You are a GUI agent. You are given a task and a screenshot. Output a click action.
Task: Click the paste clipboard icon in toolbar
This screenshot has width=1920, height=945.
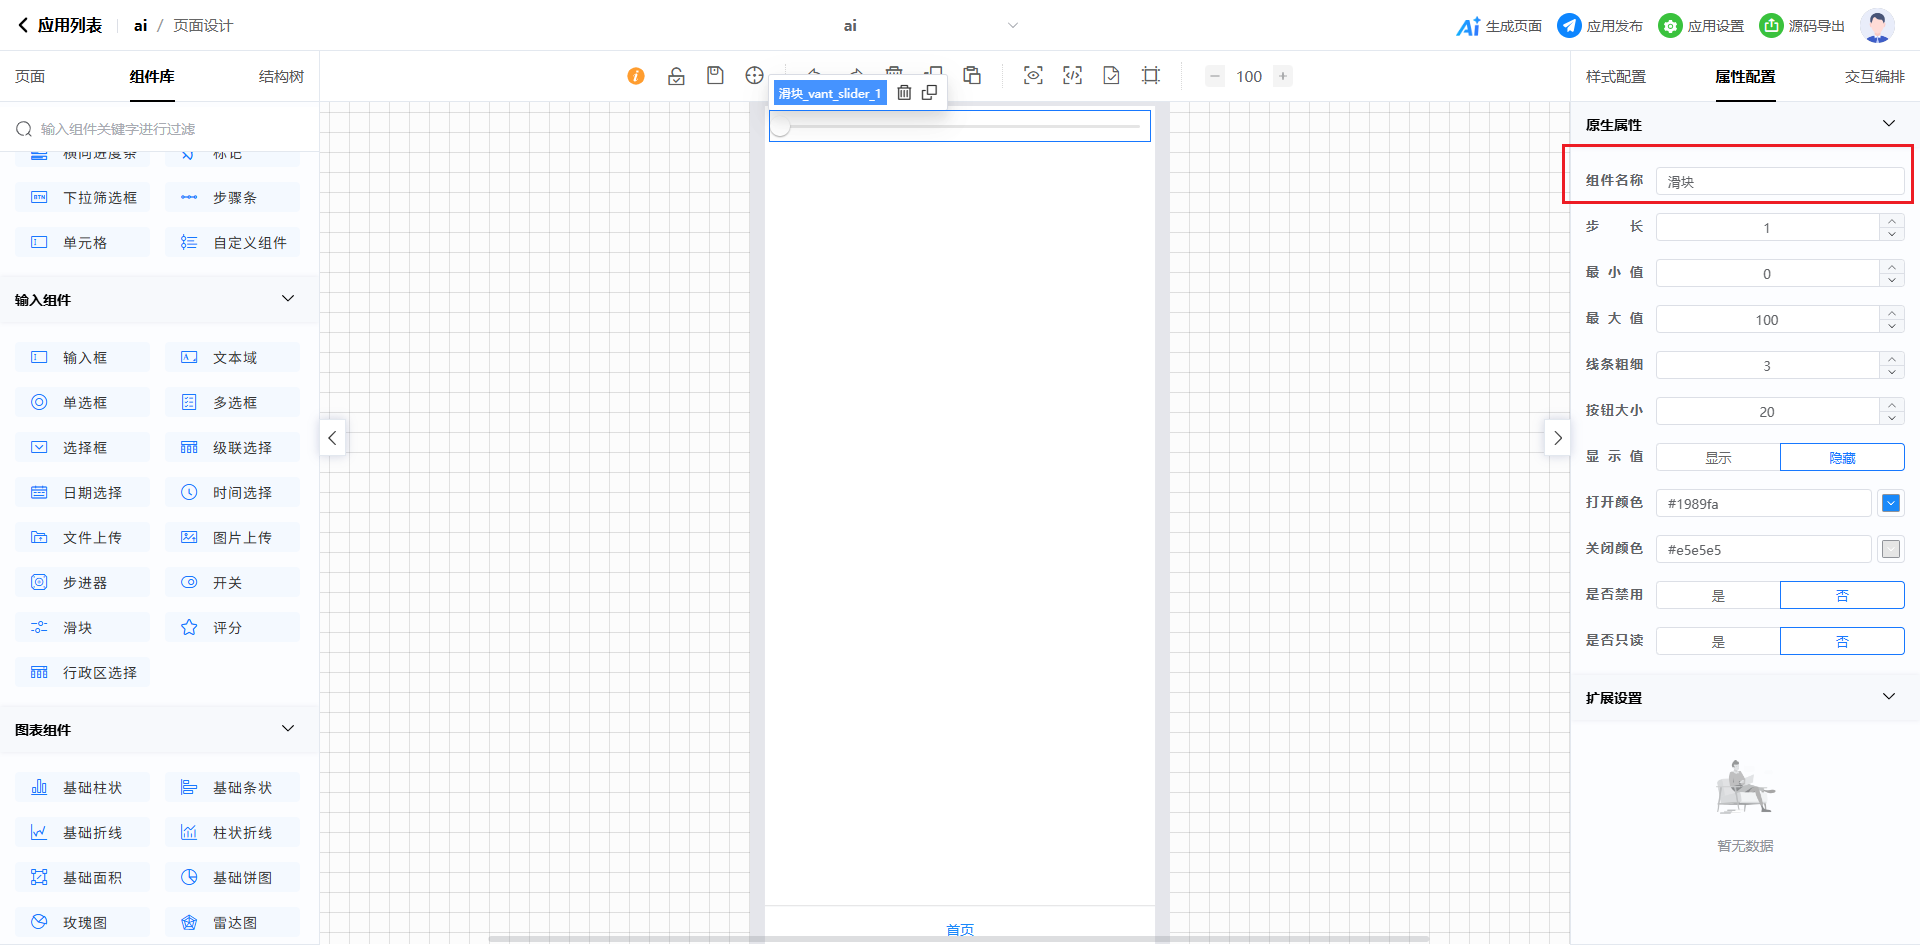972,76
